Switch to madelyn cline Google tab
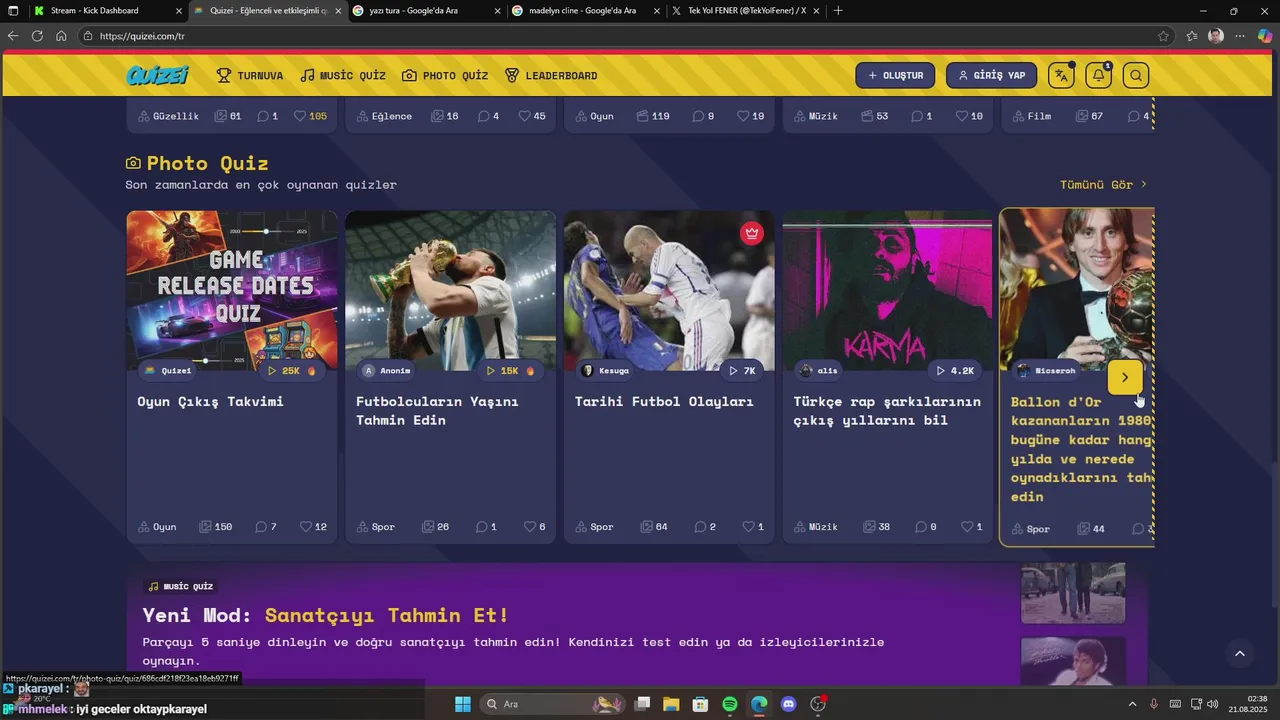The image size is (1280, 720). pos(584,11)
